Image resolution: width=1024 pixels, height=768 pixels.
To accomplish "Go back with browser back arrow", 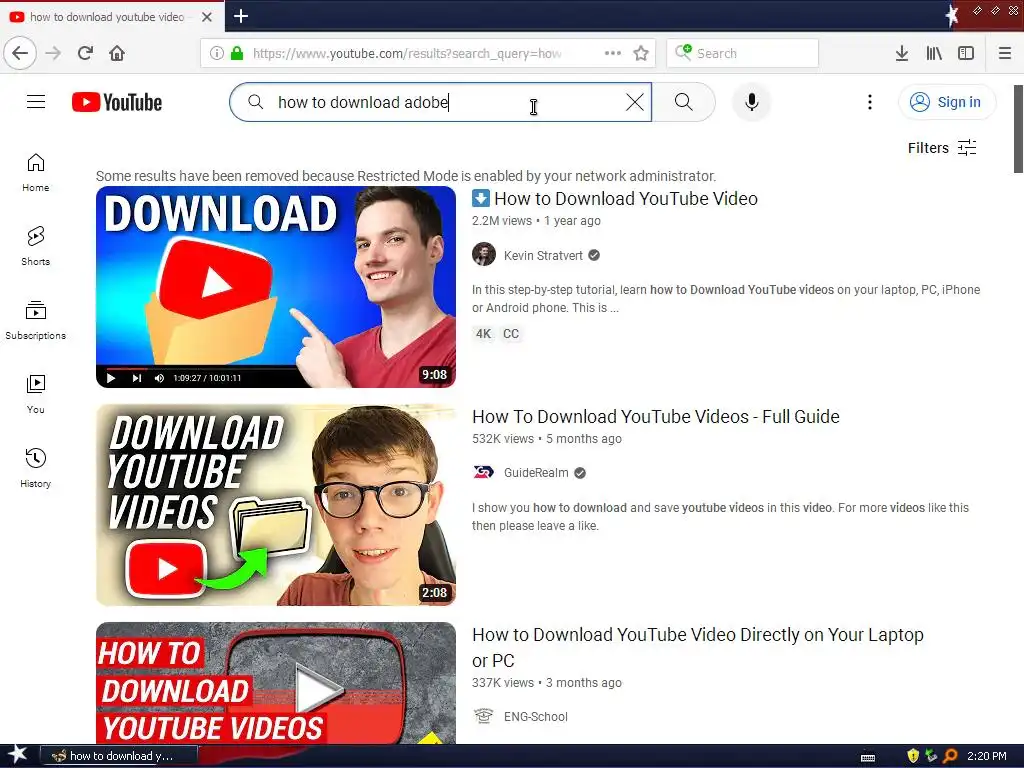I will [20, 53].
